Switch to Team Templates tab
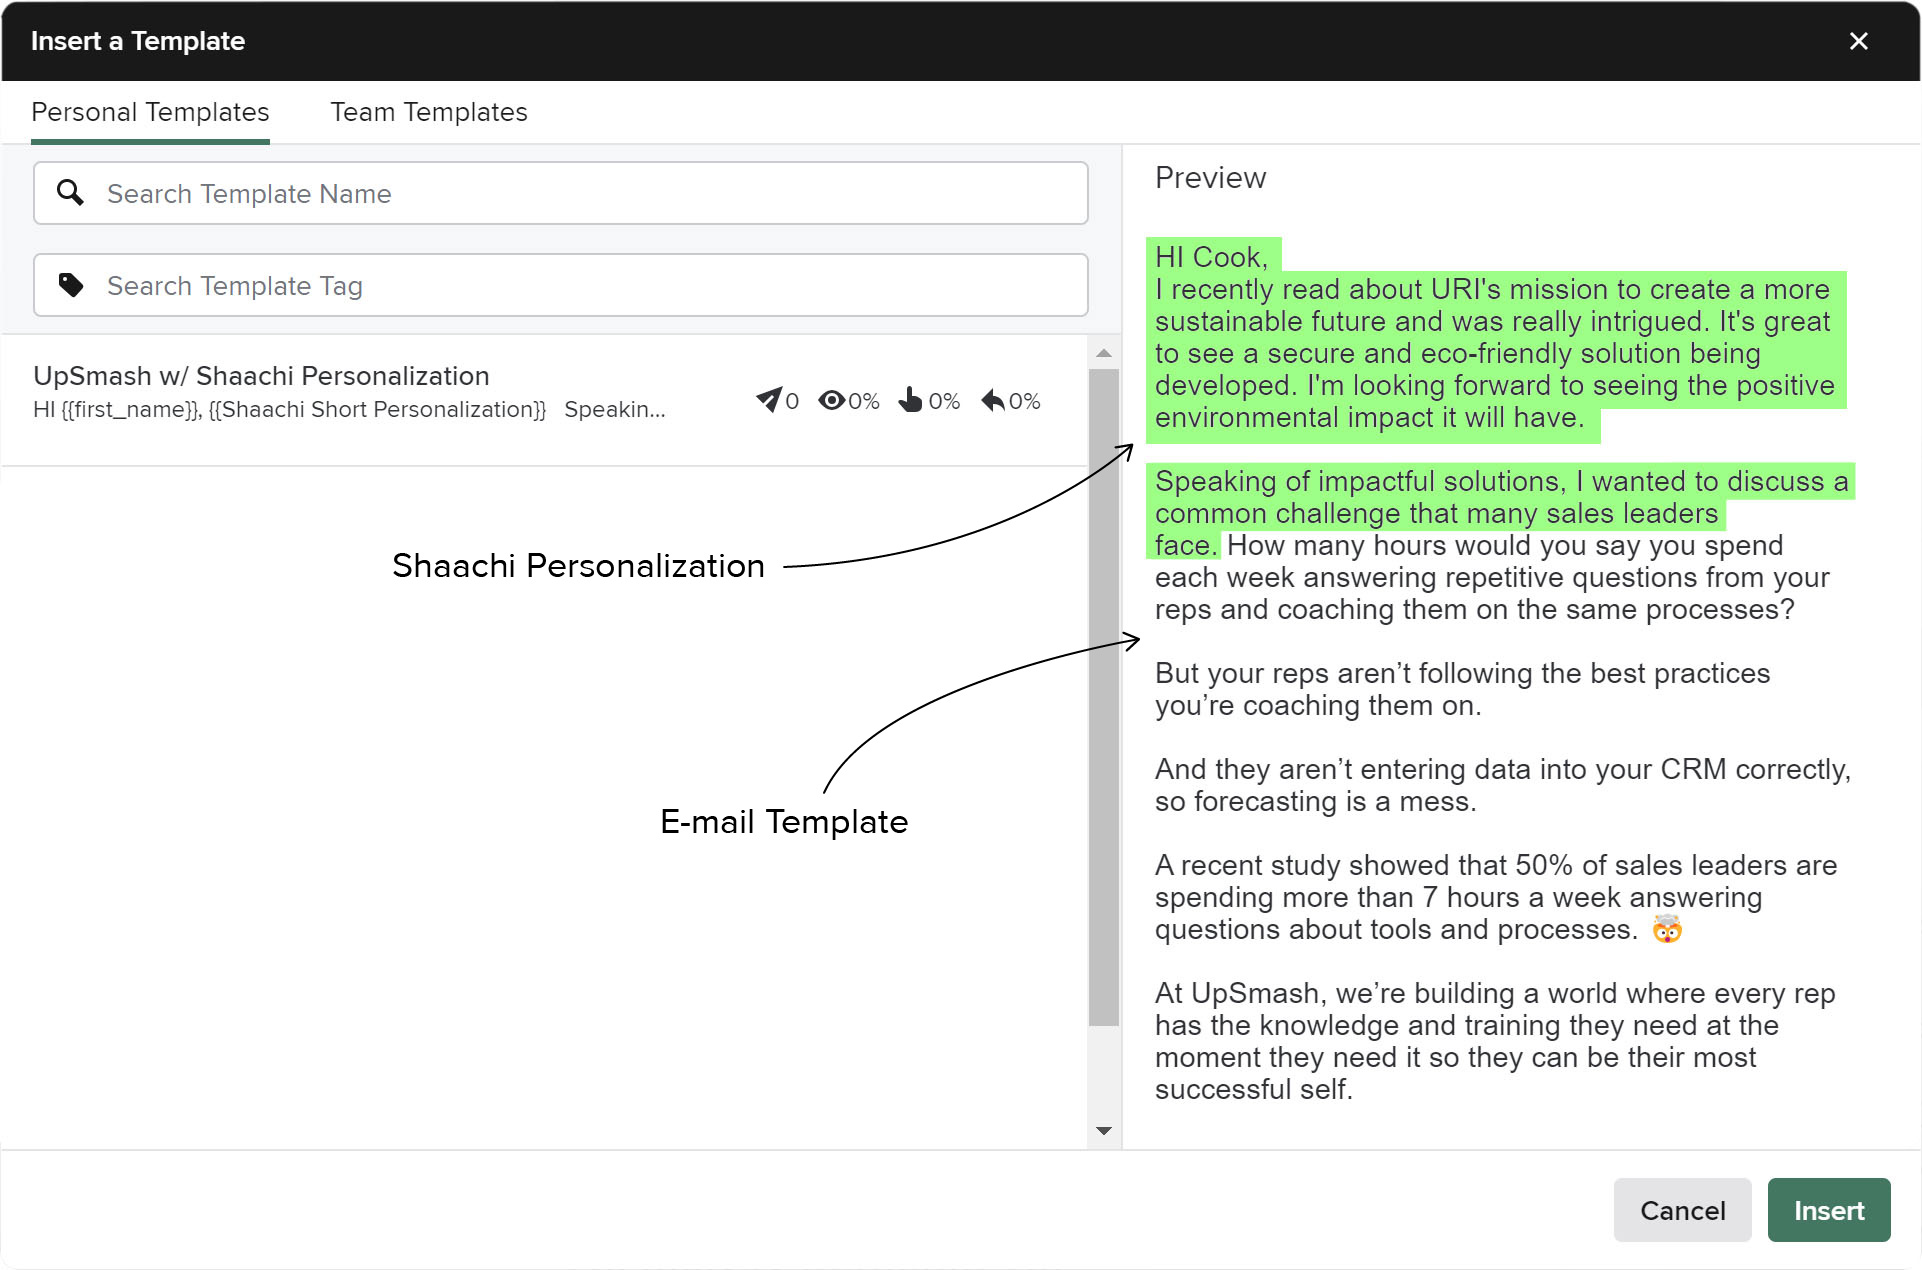The image size is (1922, 1270). (x=428, y=112)
